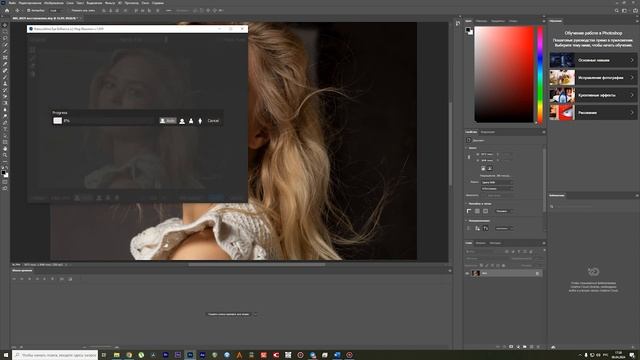
Task: Open the Цвета RGB mode dropdown
Action: point(497,182)
